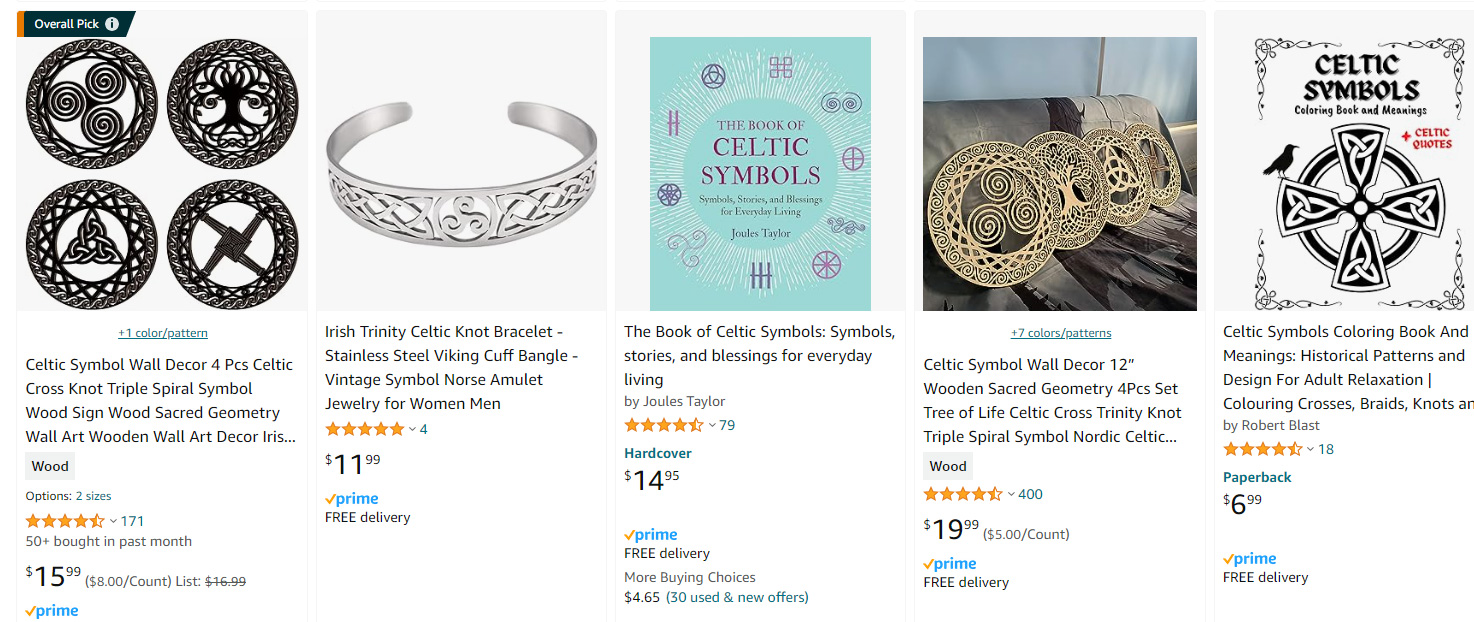1474x622 pixels.
Task: Open the "30 used & new offers" link
Action: coord(751,597)
